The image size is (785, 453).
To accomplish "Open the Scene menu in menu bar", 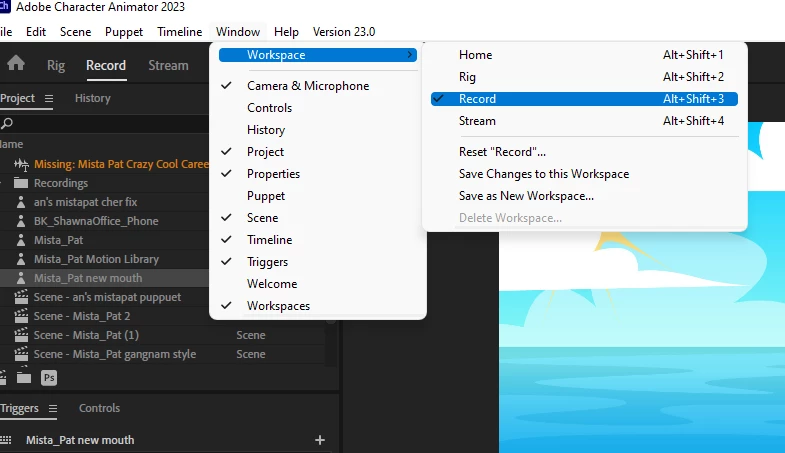I will [x=76, y=32].
